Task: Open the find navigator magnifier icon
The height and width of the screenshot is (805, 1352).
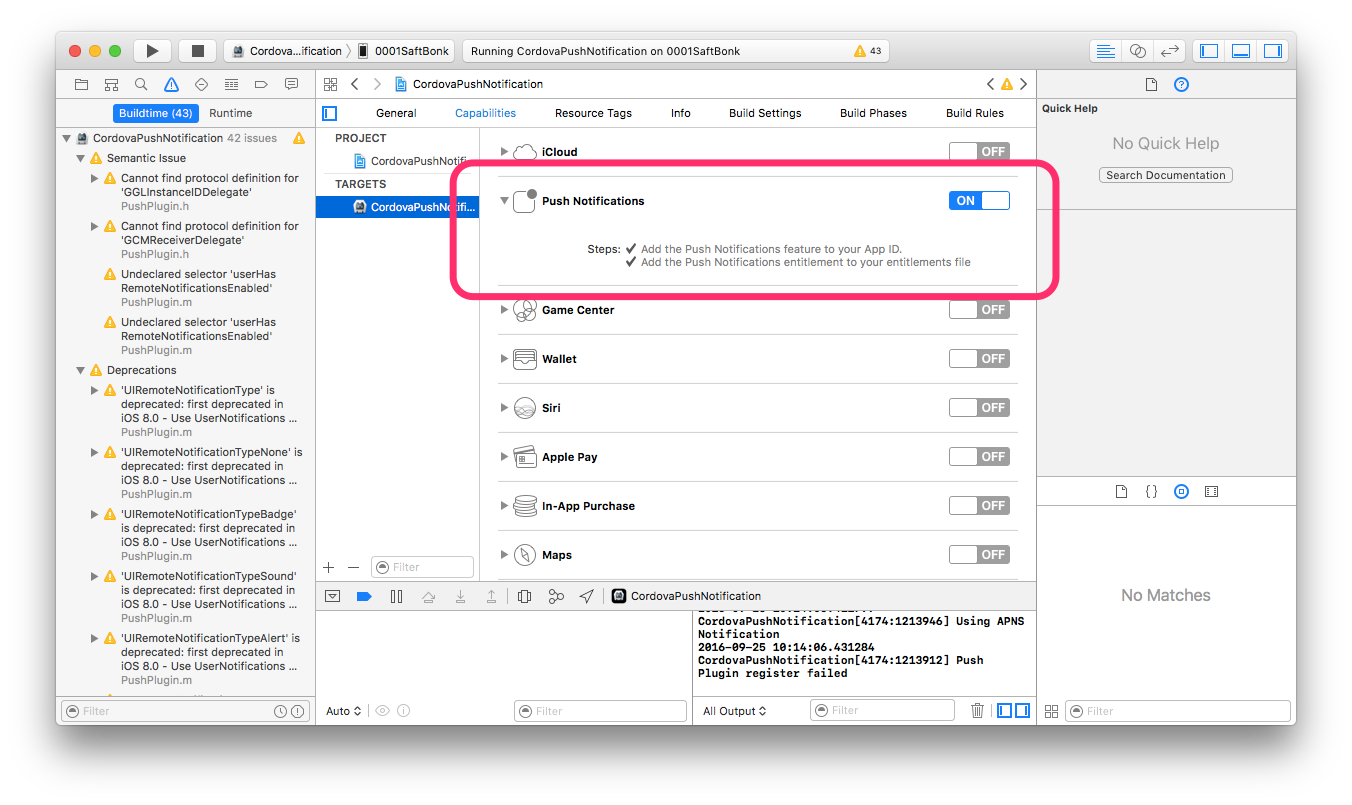Action: tap(141, 84)
